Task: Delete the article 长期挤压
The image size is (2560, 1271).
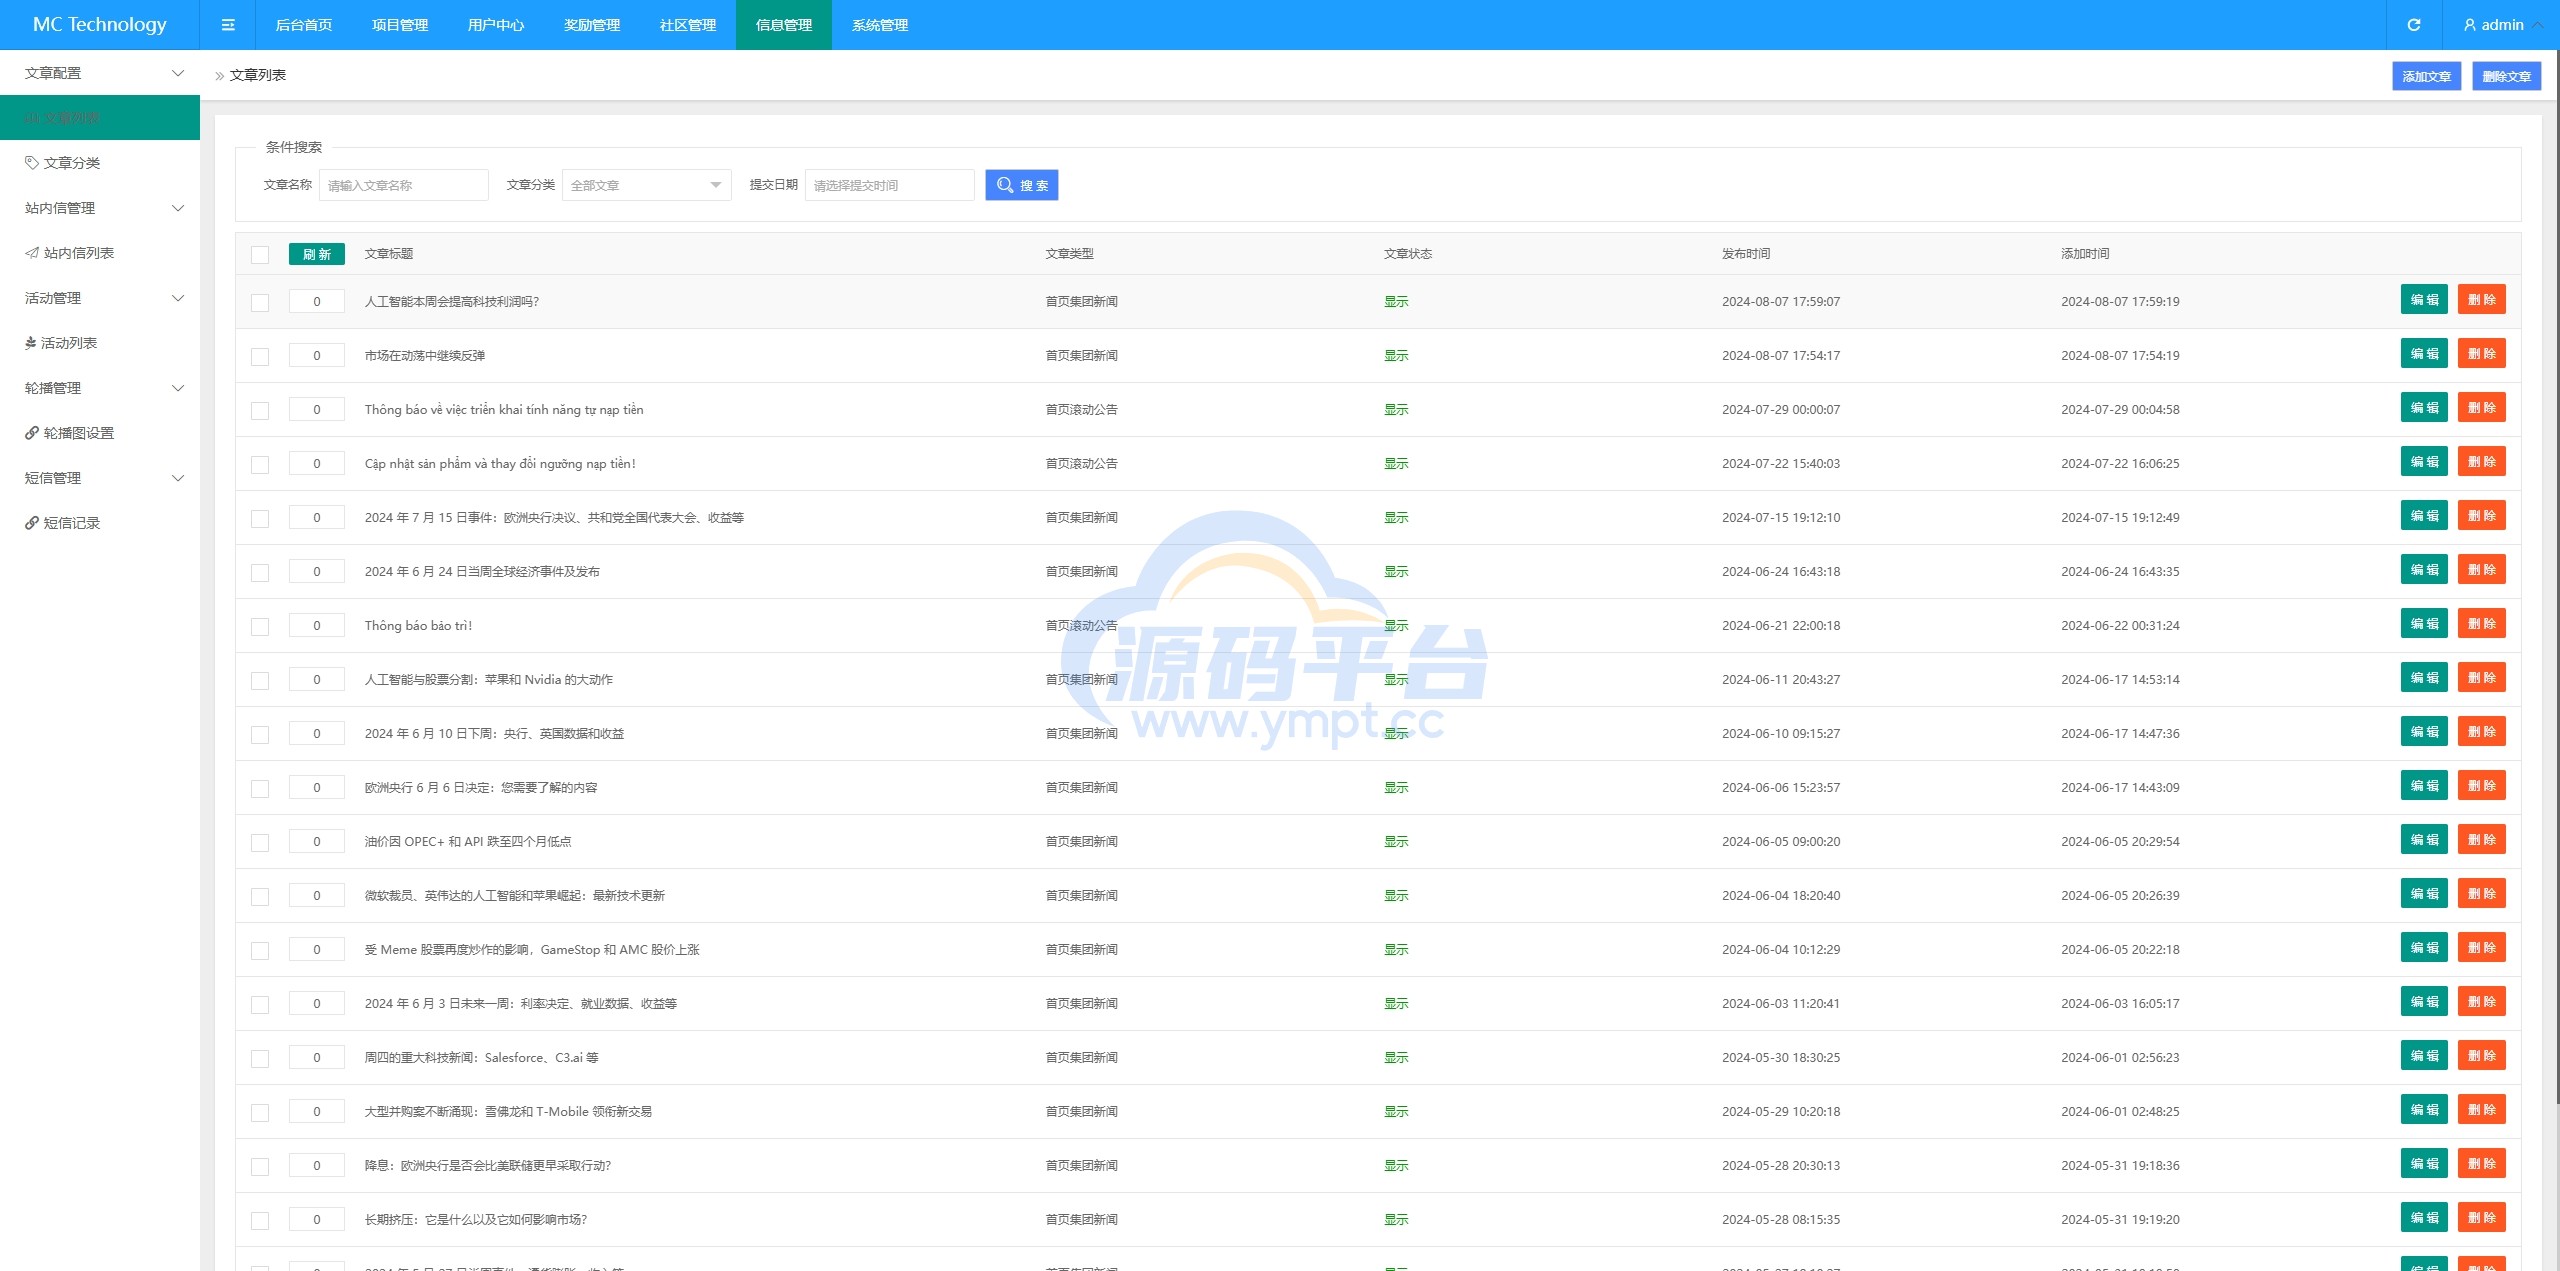Action: tap(2482, 1217)
